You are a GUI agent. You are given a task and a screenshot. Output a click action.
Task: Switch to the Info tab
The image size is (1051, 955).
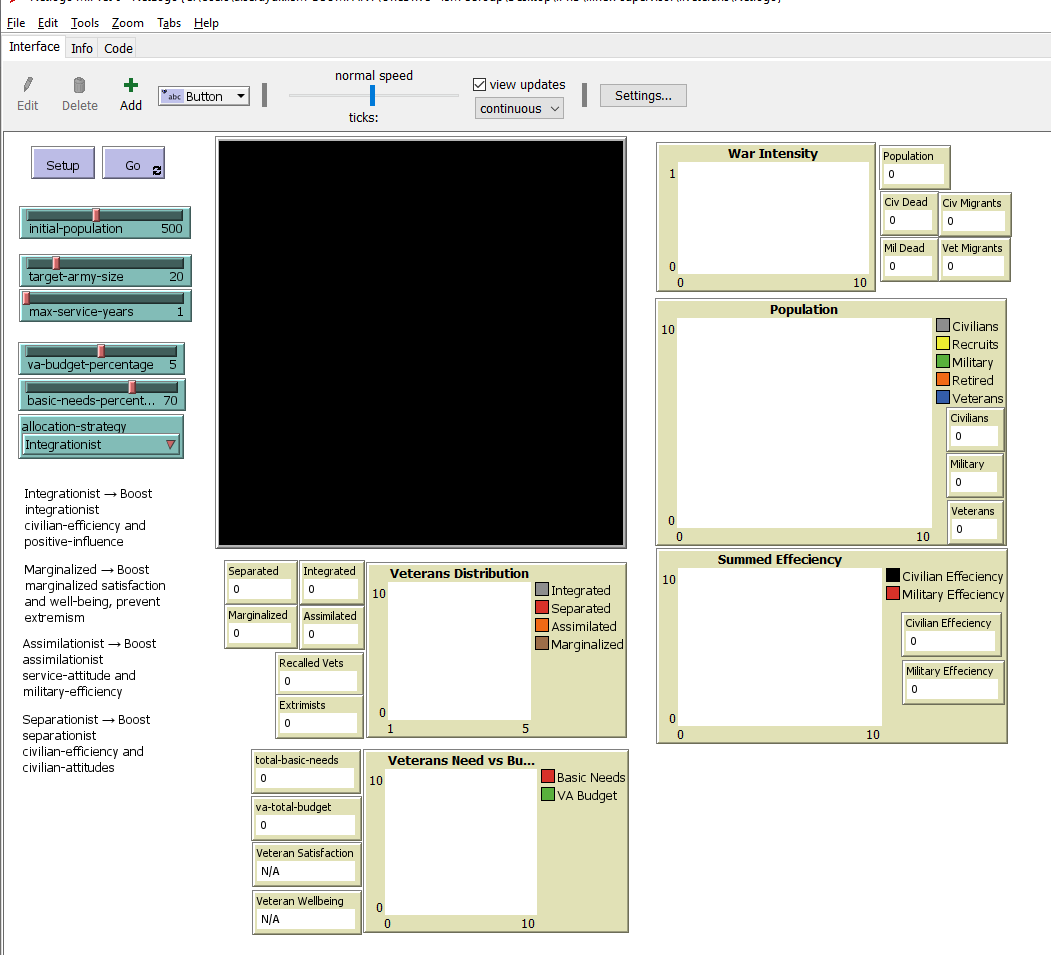82,48
